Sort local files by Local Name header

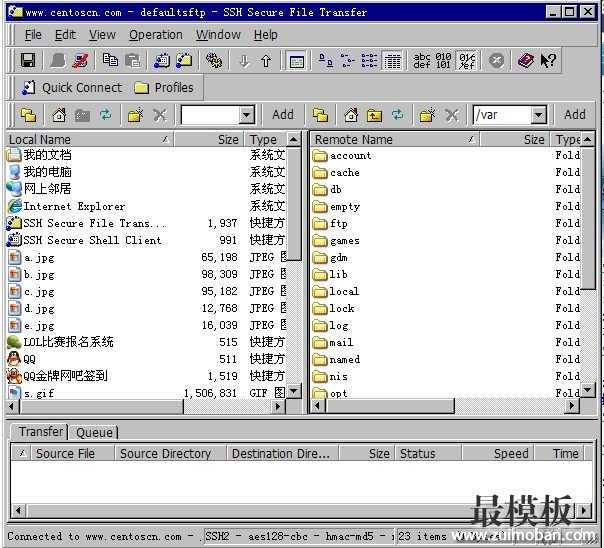(90, 139)
